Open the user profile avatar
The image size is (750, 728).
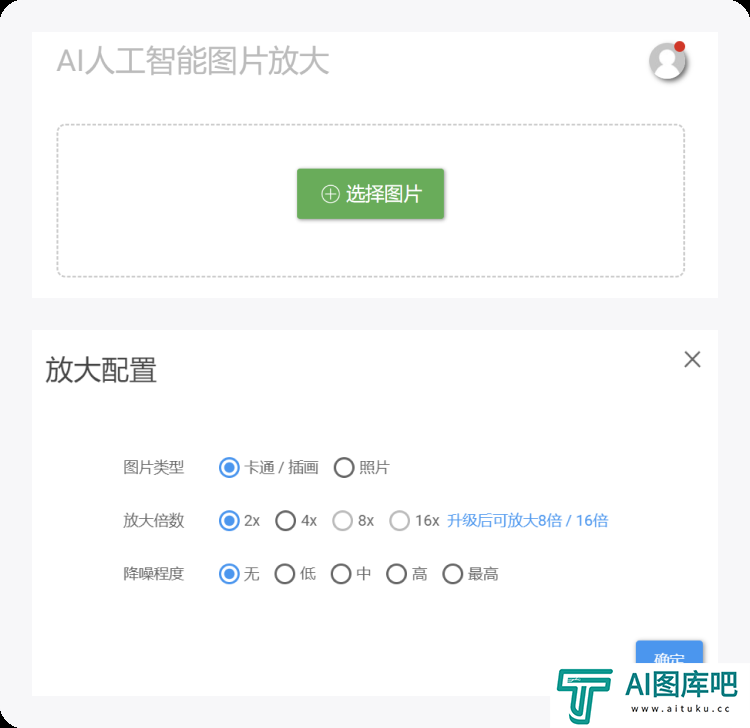click(667, 61)
